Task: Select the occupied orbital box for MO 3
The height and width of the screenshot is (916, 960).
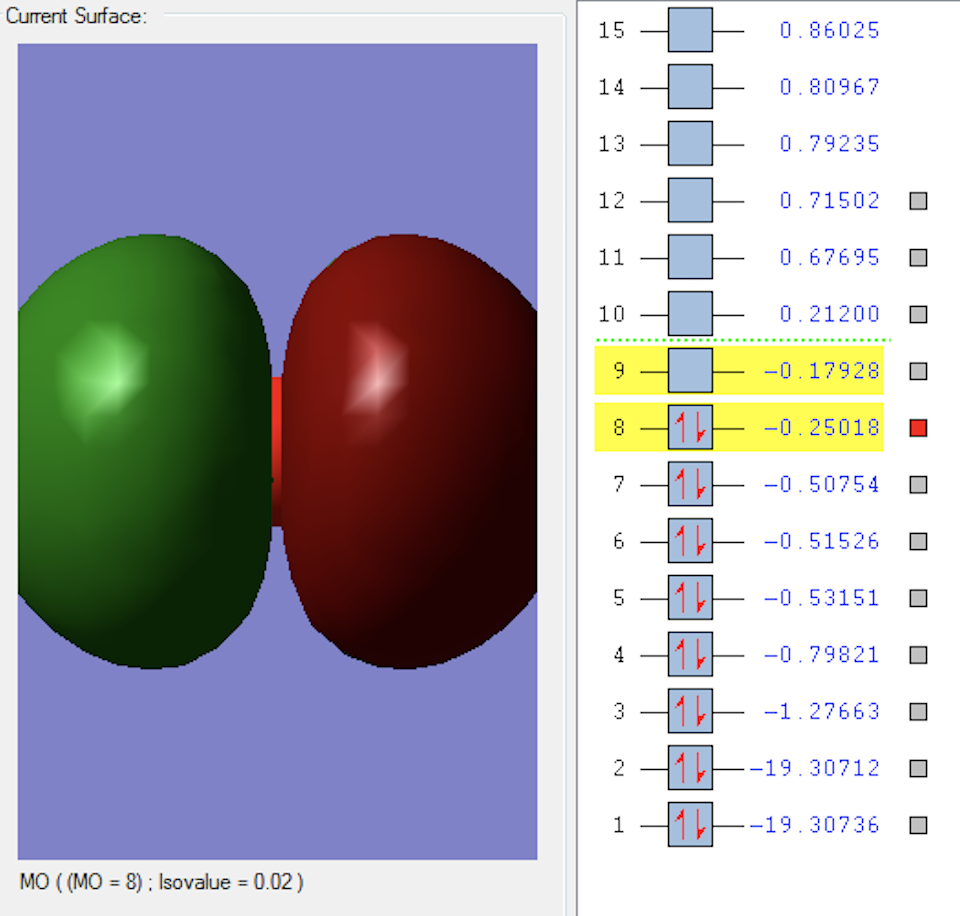Action: 690,711
